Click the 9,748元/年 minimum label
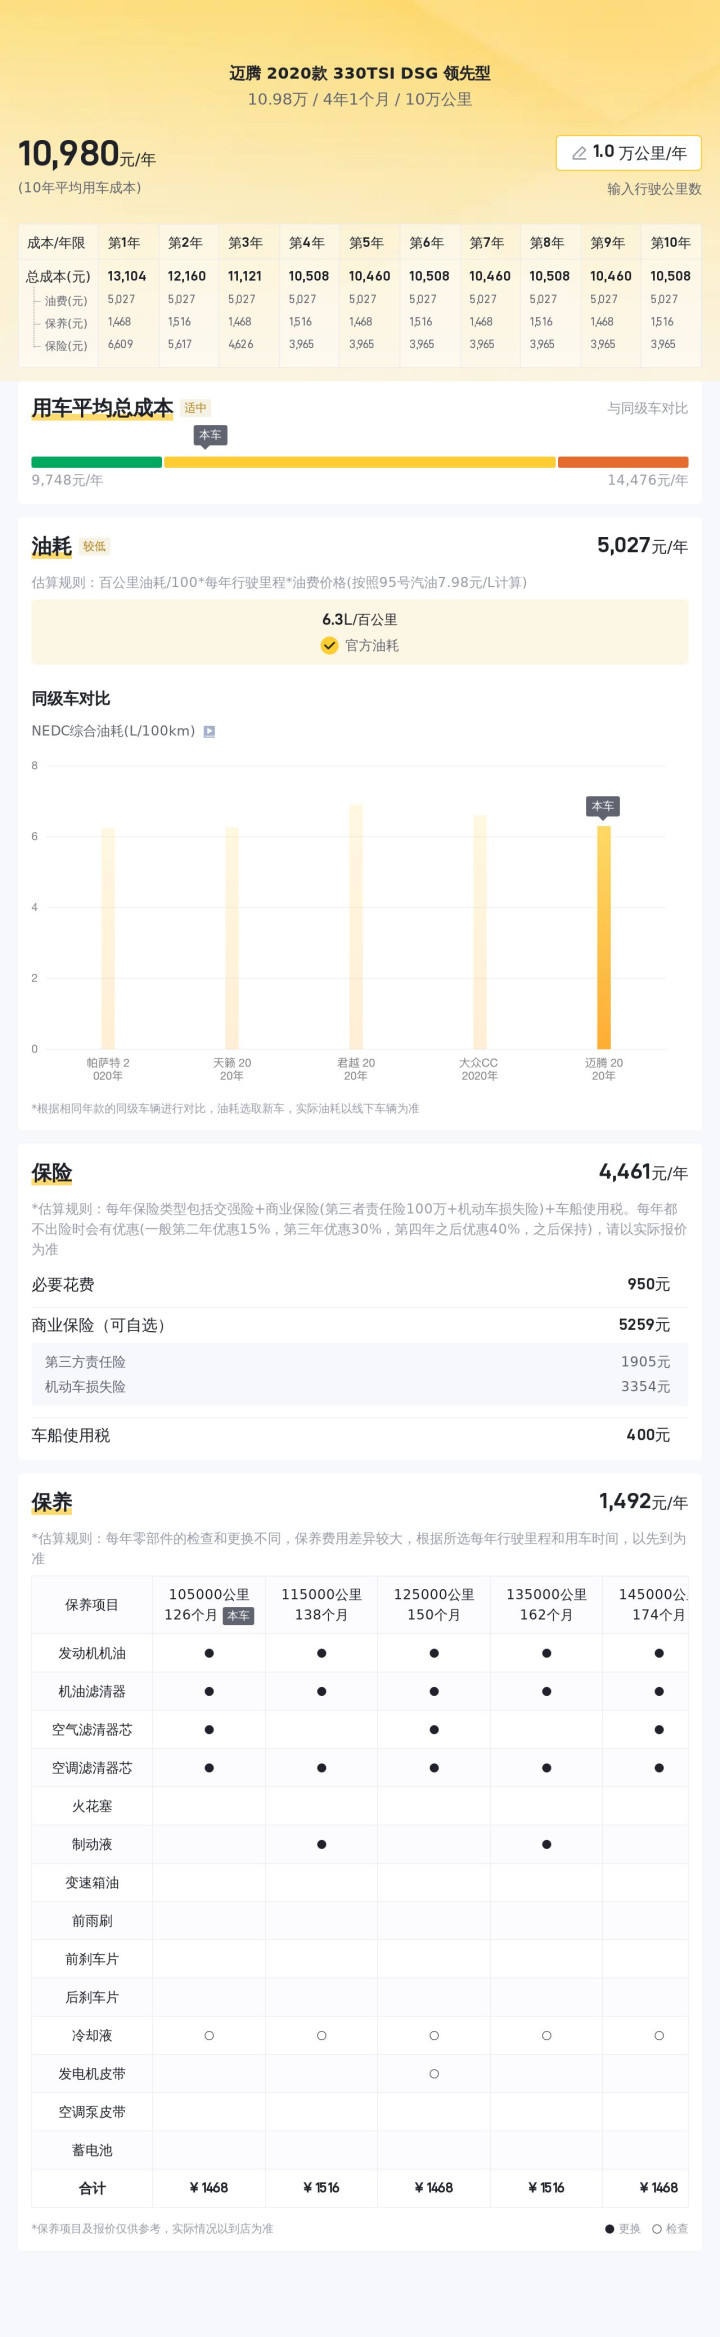Image resolution: width=720 pixels, height=2337 pixels. coord(67,480)
